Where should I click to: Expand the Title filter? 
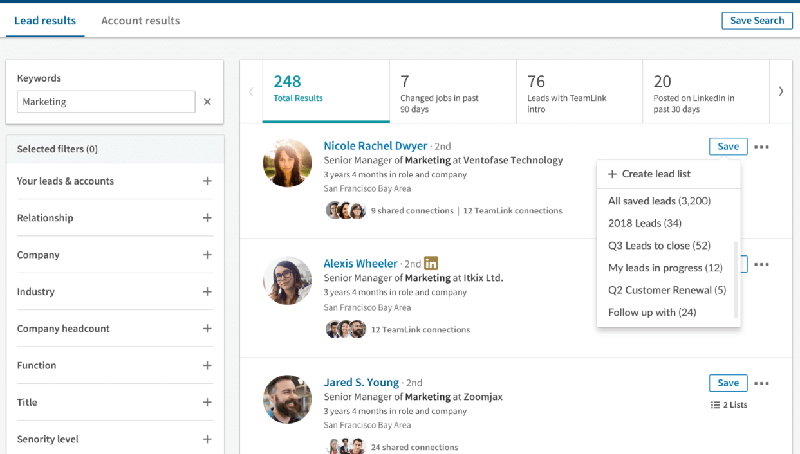coord(207,402)
